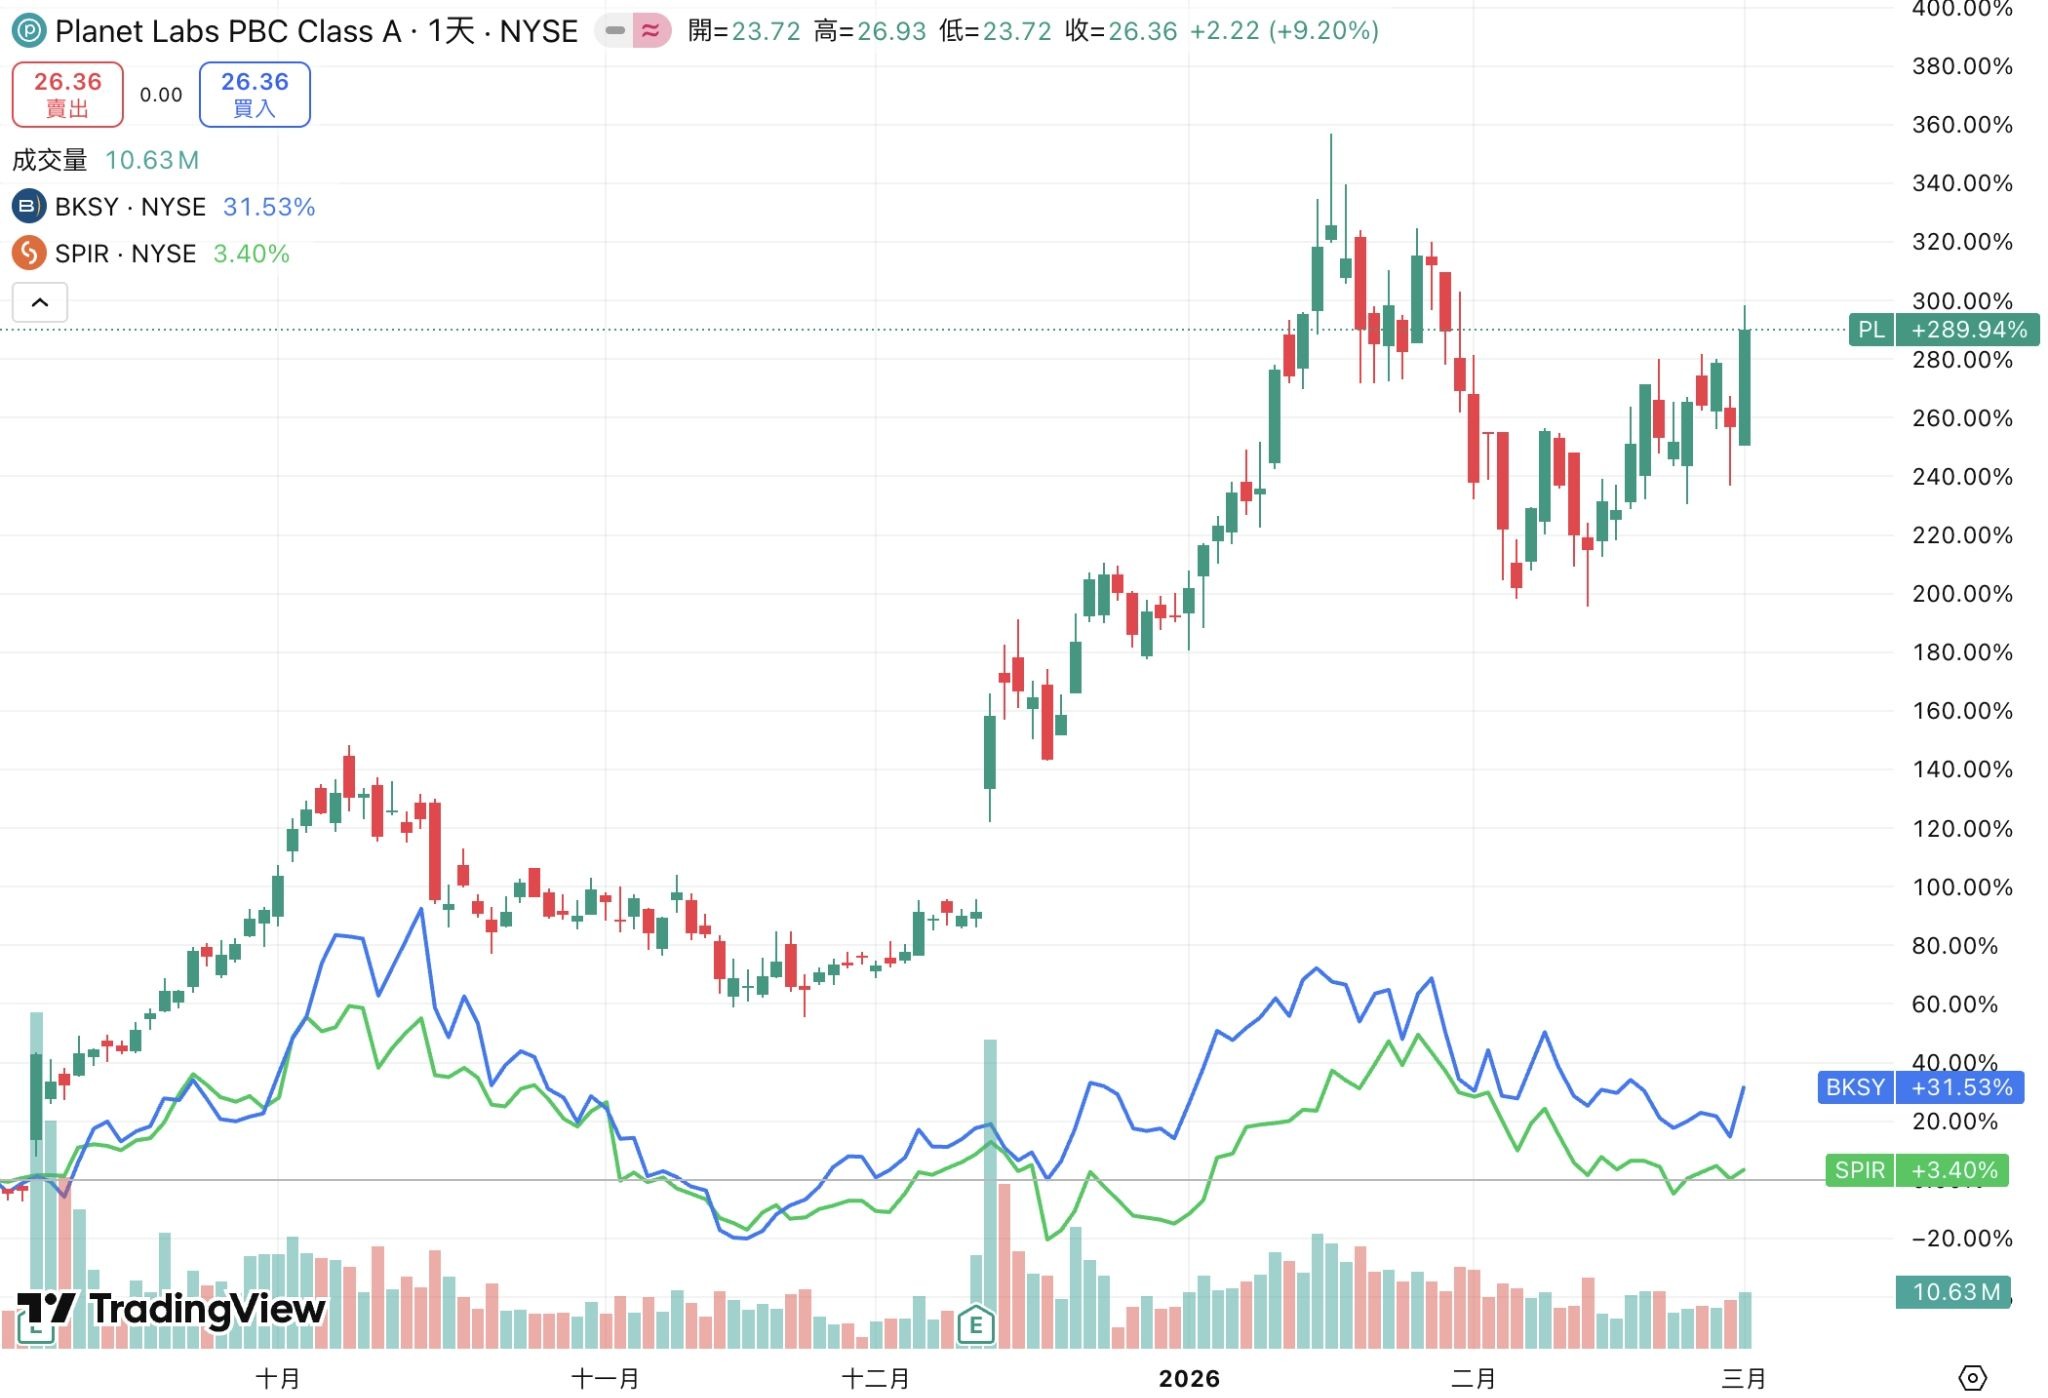Click the 2026 label on time axis
This screenshot has width=2048, height=1398.
coord(1189,1378)
